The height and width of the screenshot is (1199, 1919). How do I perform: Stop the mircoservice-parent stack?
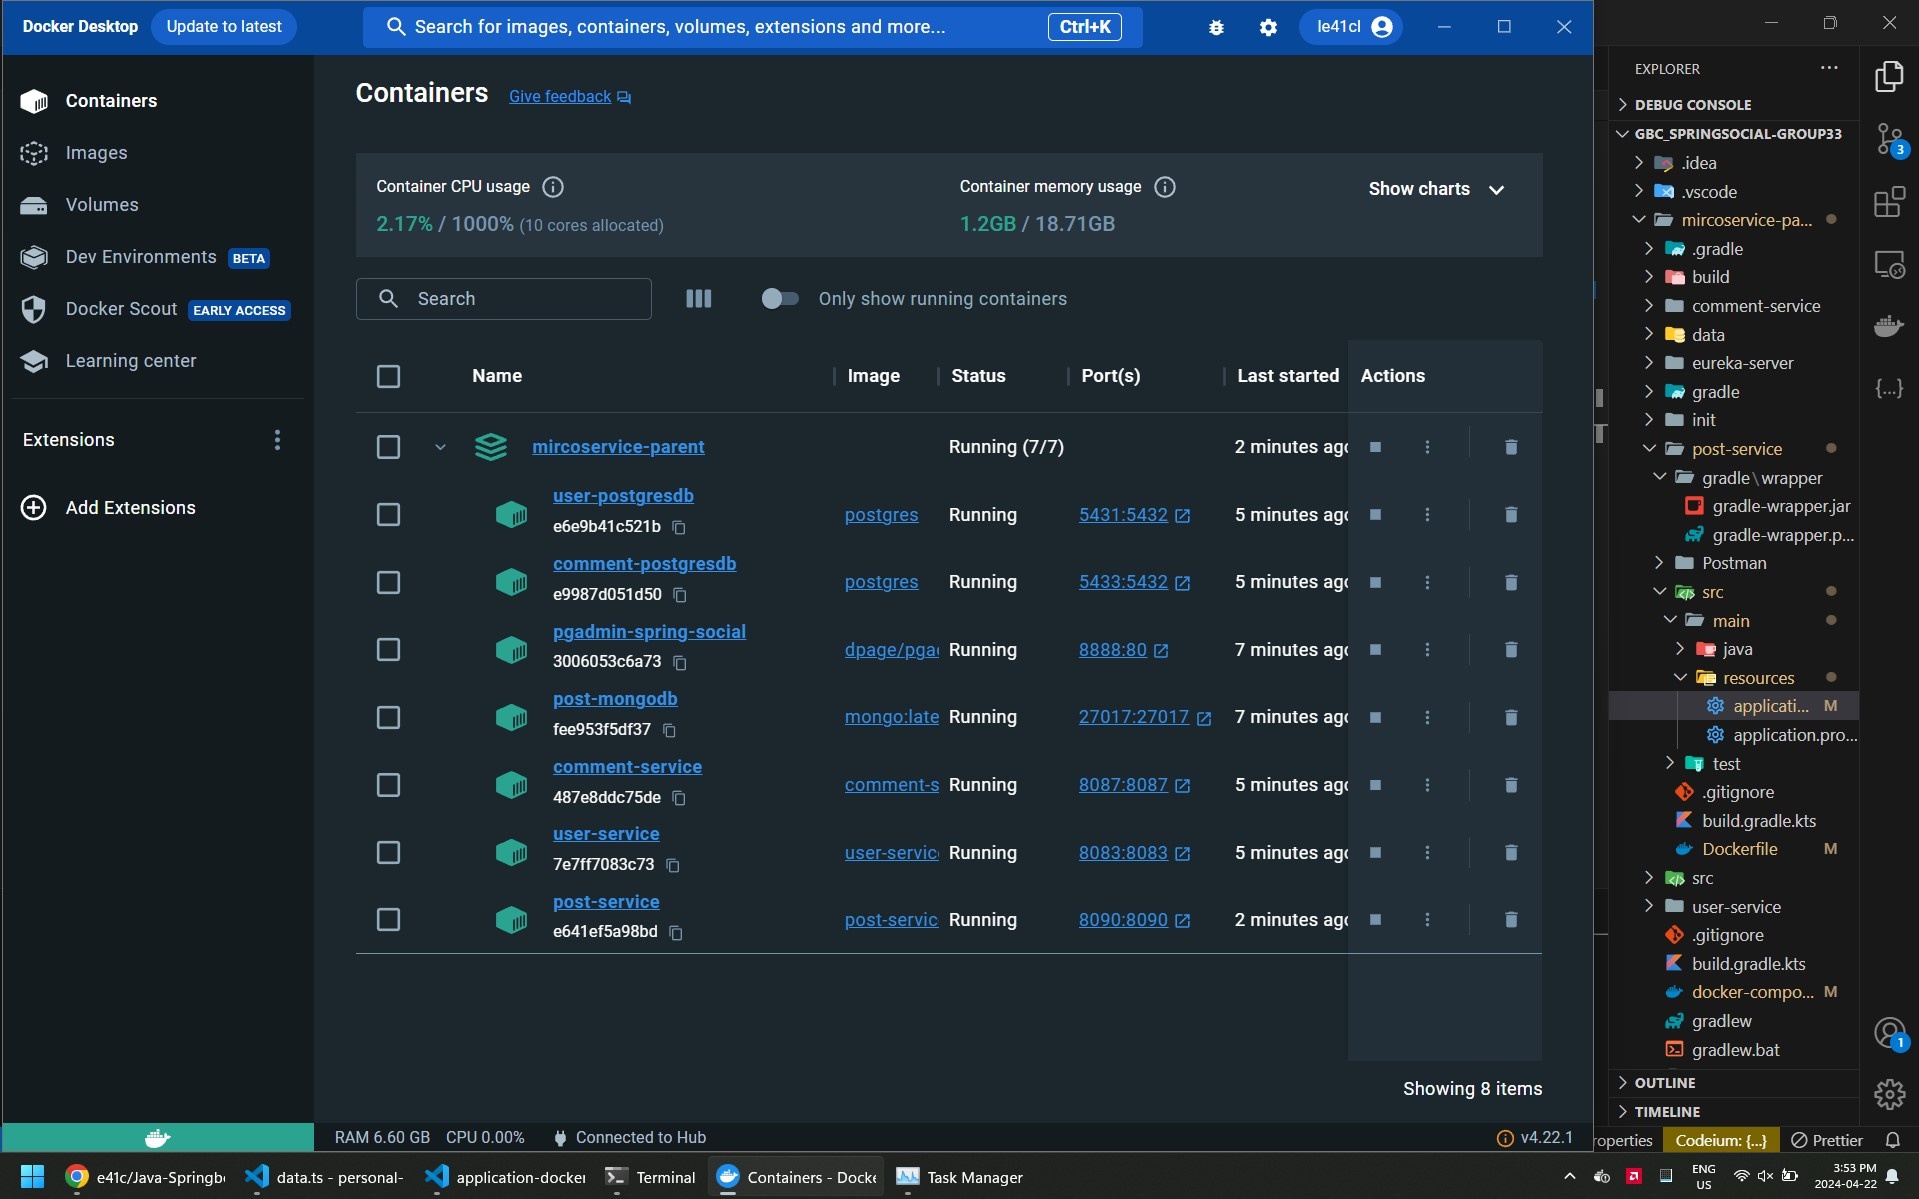pos(1375,447)
